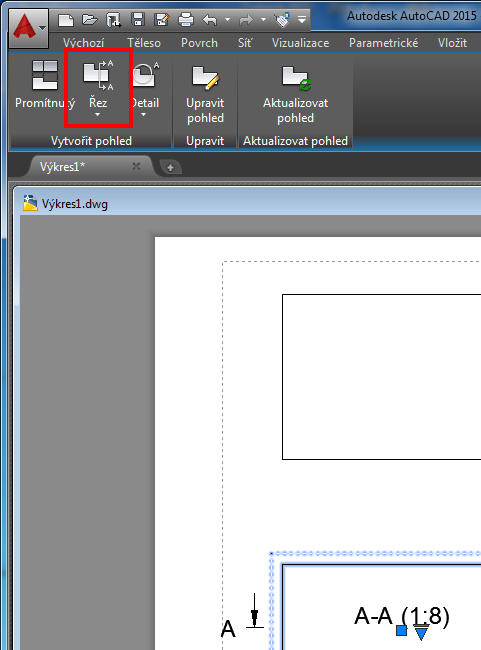Add a new drawing tab with plus button
481x650 pixels.
coord(170,167)
